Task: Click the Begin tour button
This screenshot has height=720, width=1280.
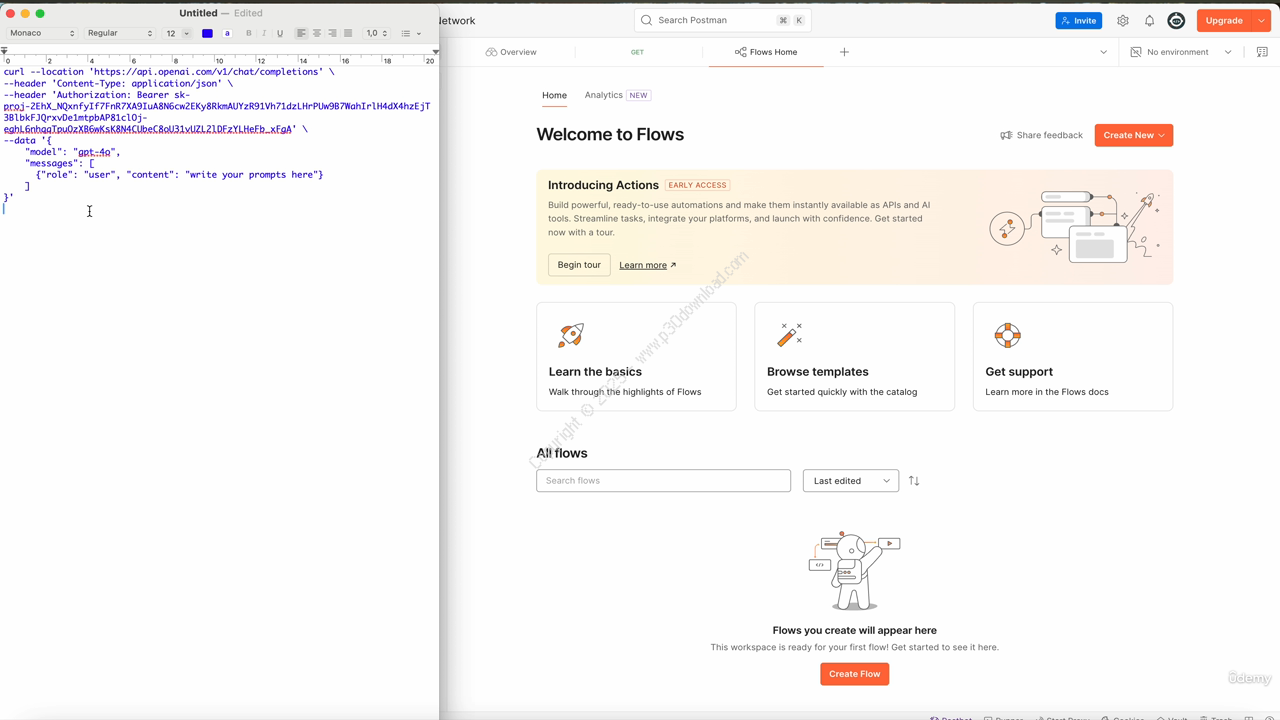Action: 579,265
